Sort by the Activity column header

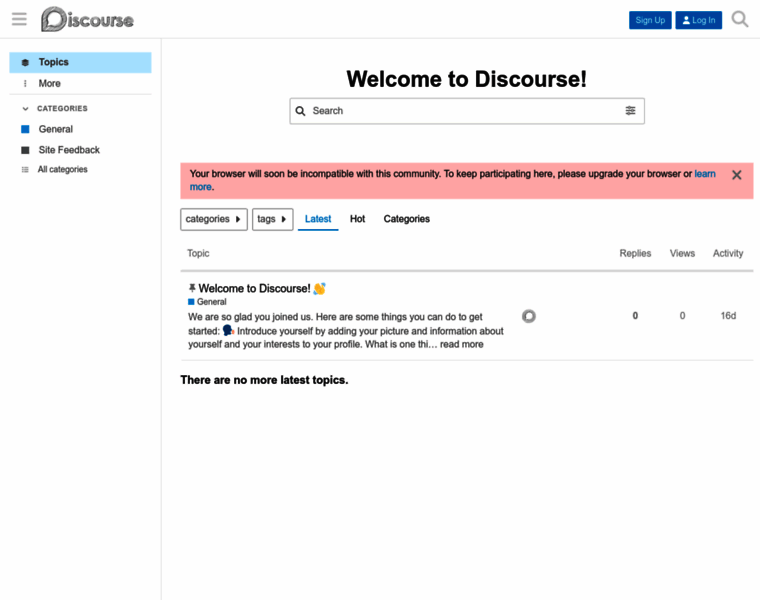click(x=728, y=253)
